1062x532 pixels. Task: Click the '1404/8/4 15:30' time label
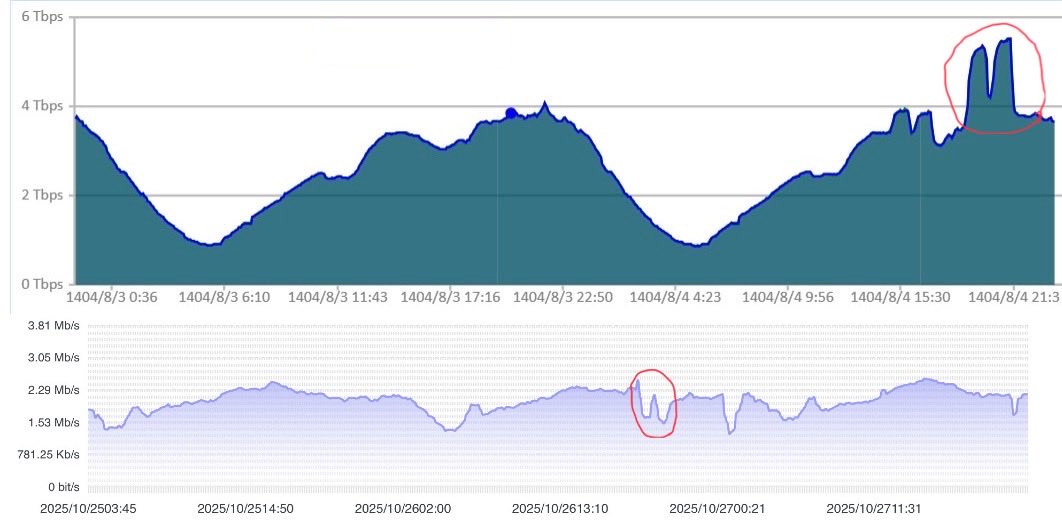click(x=900, y=298)
